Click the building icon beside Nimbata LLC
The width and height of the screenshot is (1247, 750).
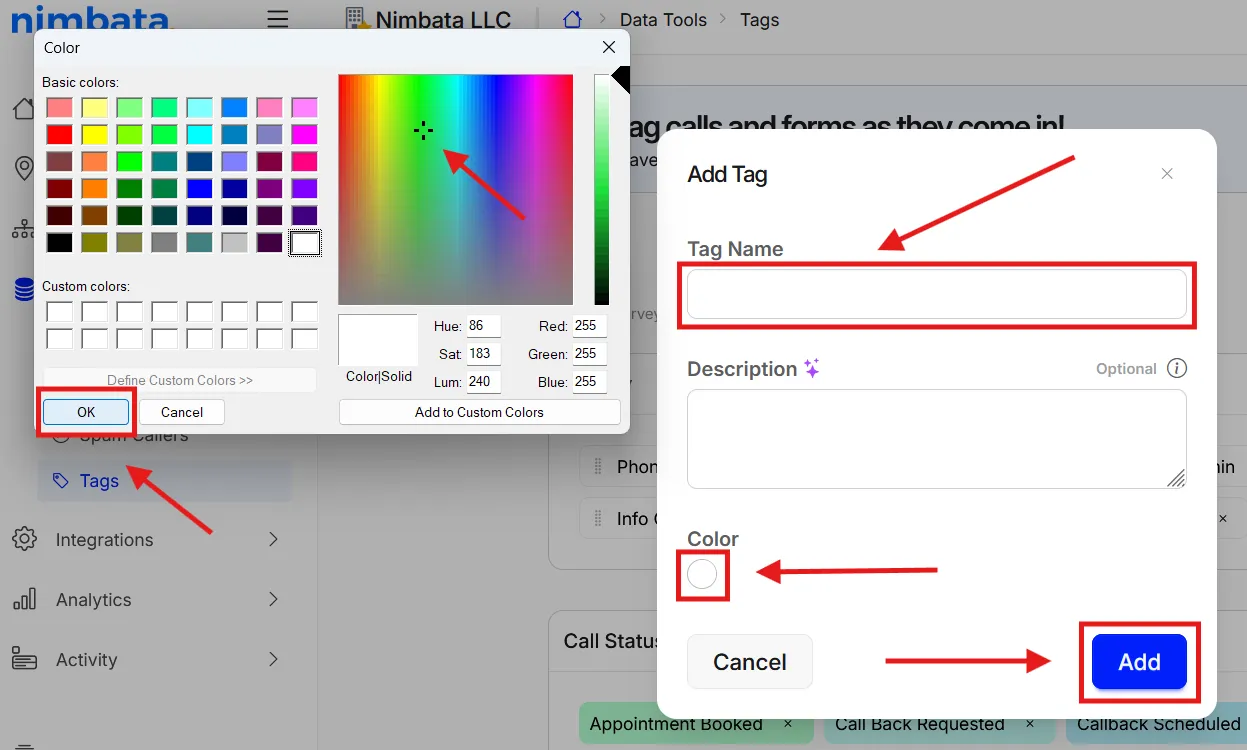pyautogui.click(x=355, y=18)
